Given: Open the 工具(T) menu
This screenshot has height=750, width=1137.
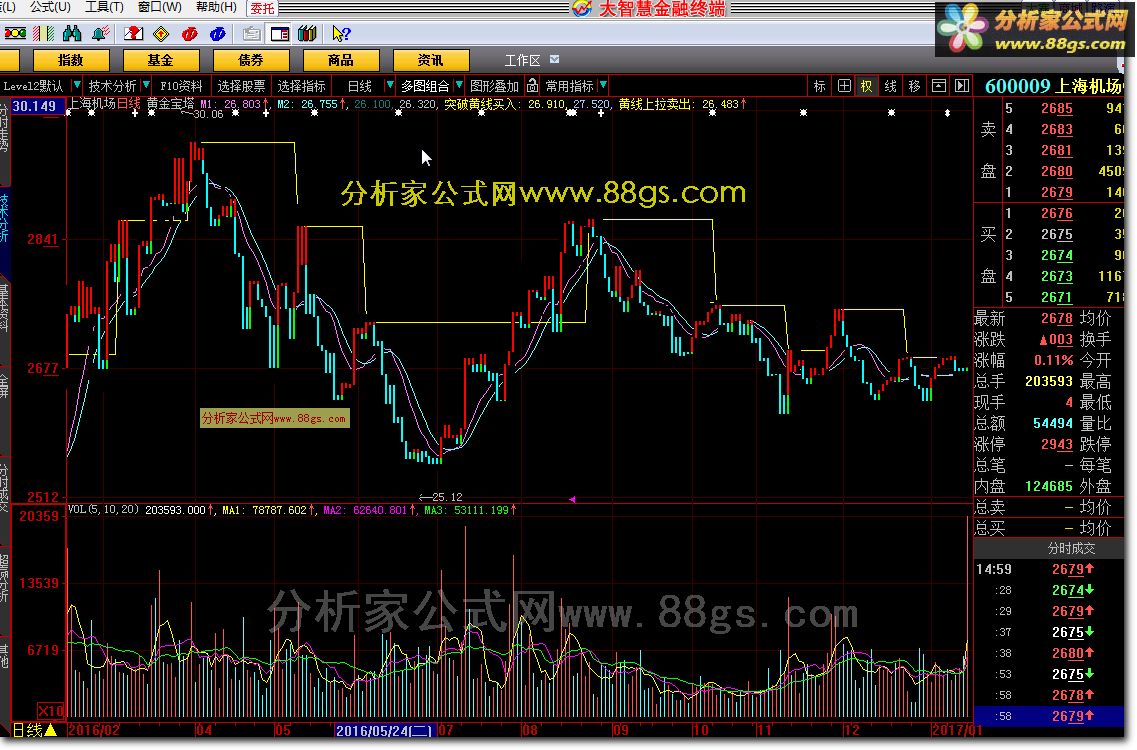Looking at the screenshot, I should tap(104, 7).
